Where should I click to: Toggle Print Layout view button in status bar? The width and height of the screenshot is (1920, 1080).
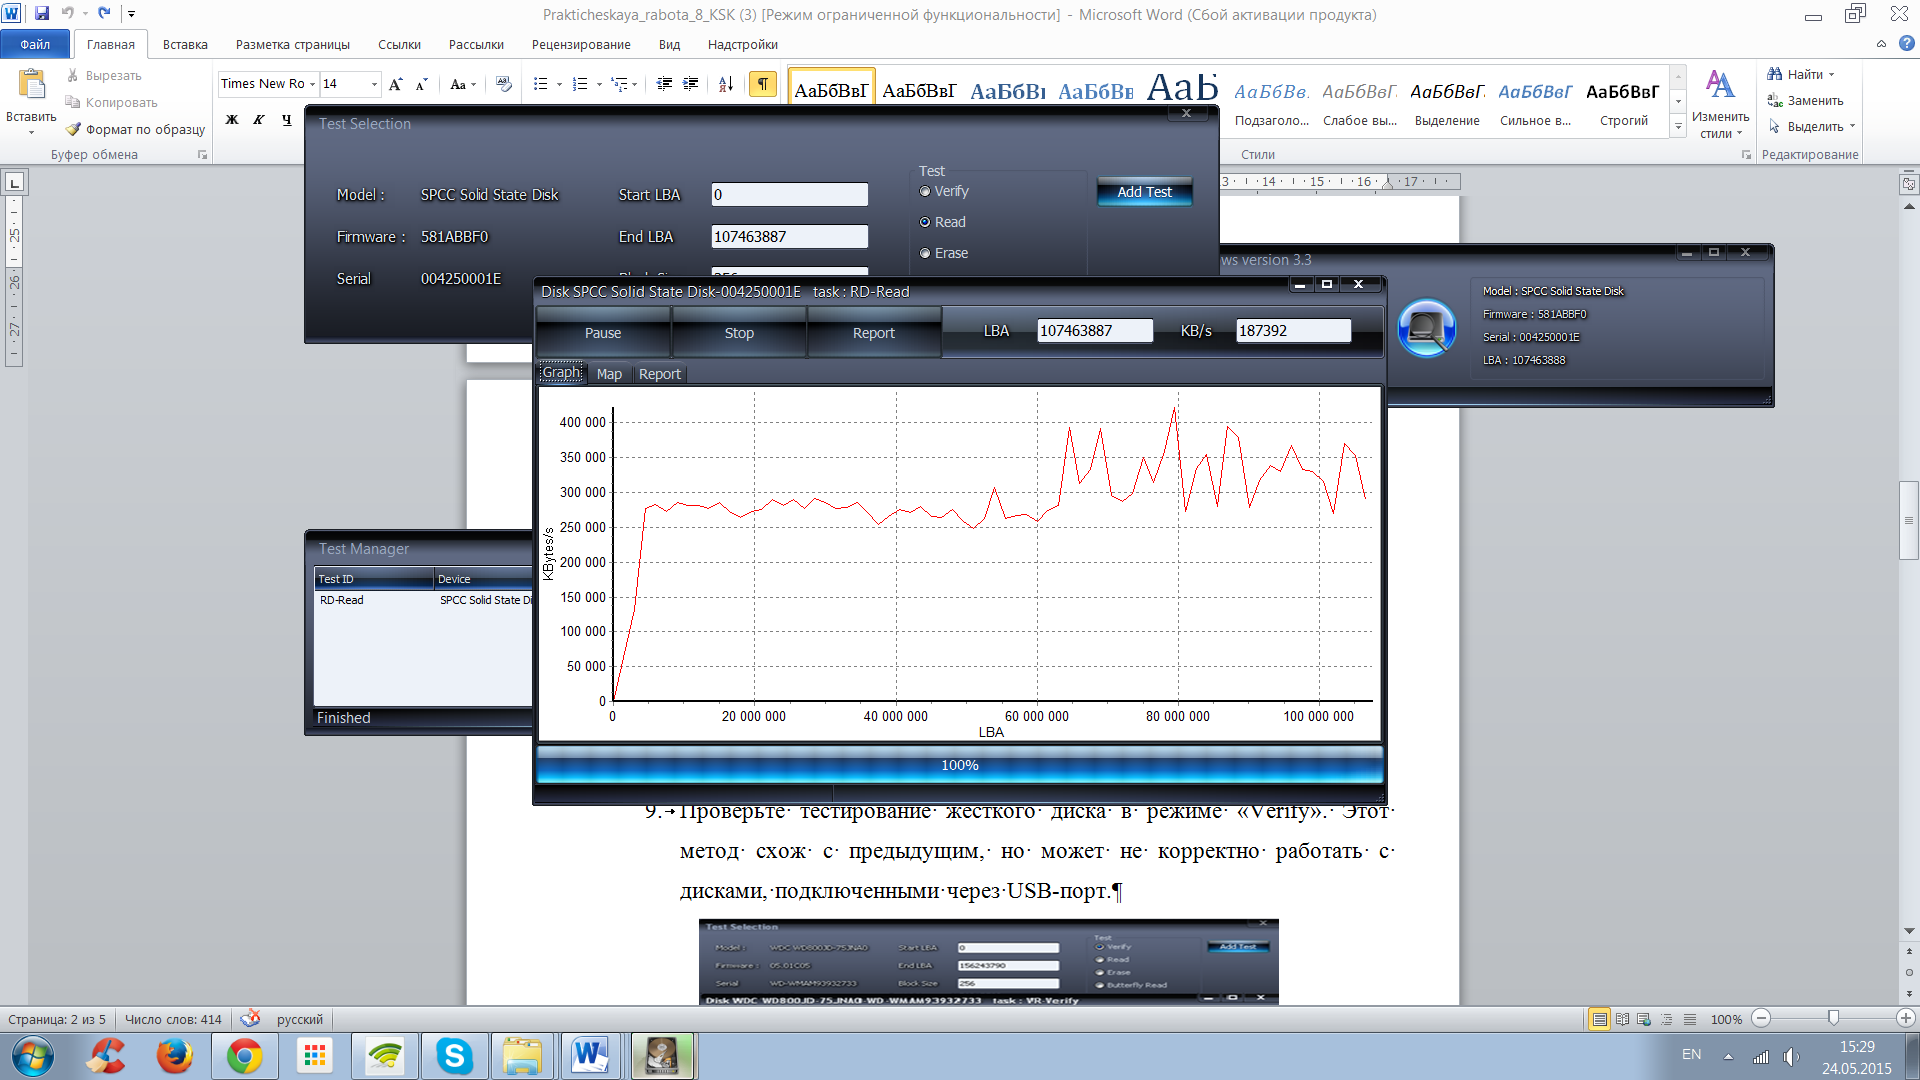[x=1599, y=1019]
